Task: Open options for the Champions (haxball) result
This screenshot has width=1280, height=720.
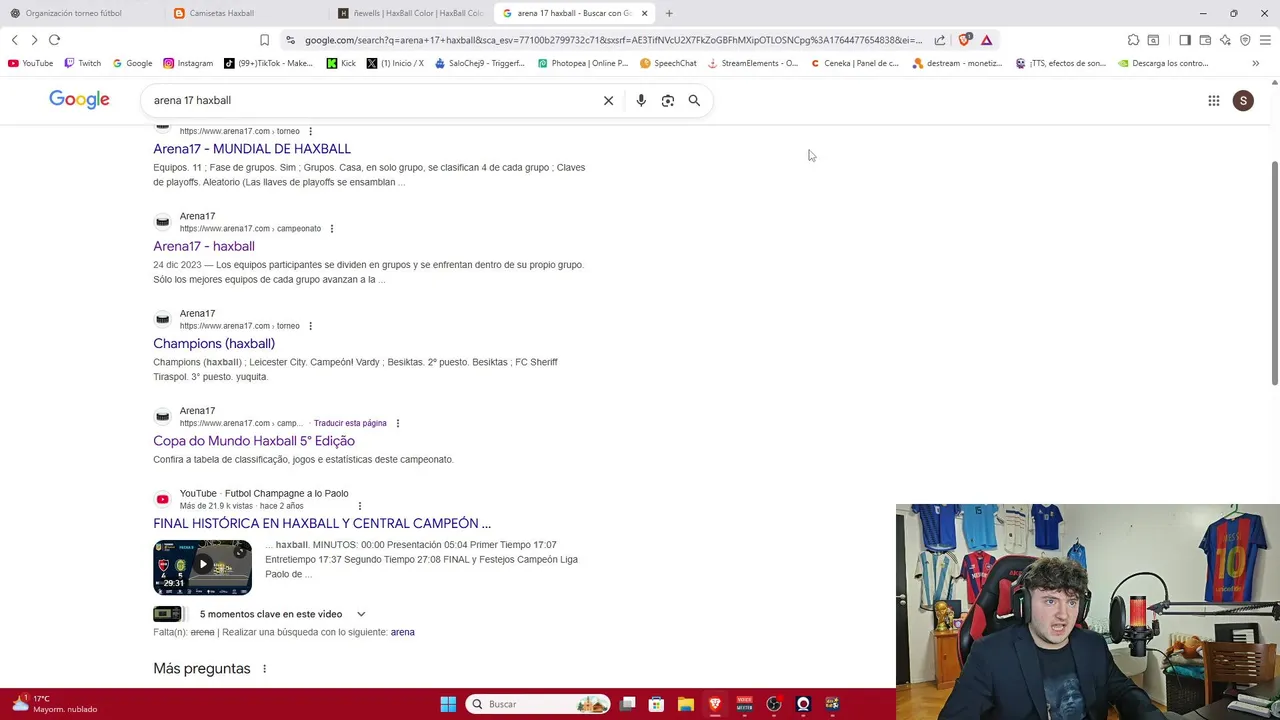Action: tap(310, 326)
